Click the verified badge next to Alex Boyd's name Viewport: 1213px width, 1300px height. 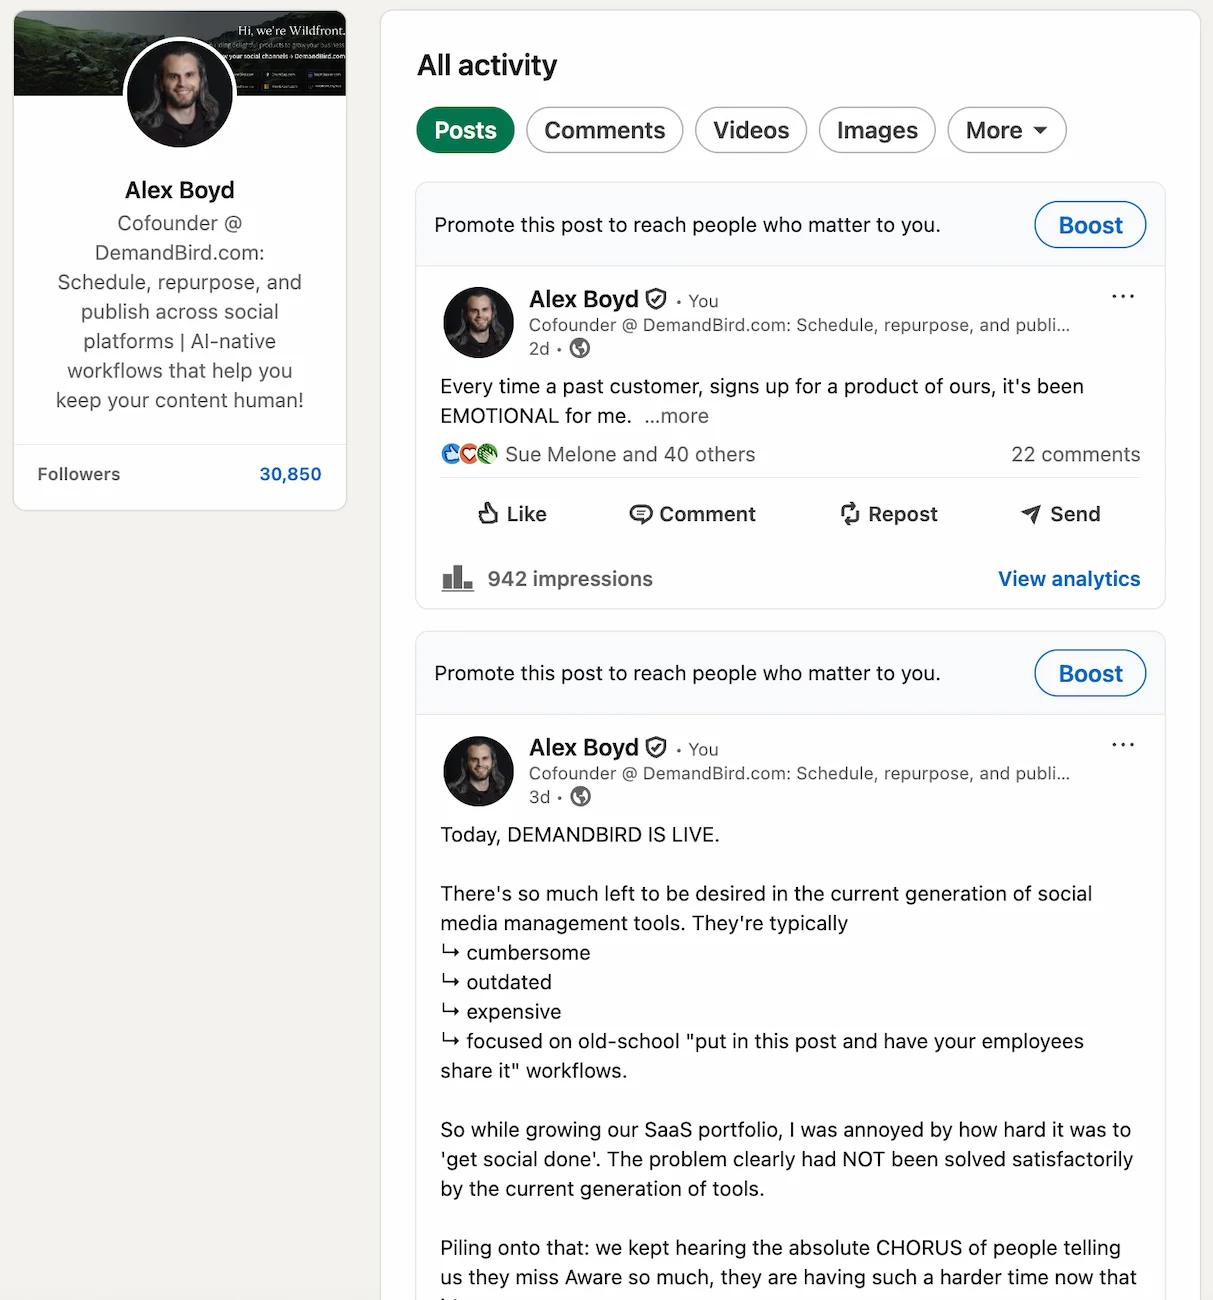pyautogui.click(x=656, y=298)
